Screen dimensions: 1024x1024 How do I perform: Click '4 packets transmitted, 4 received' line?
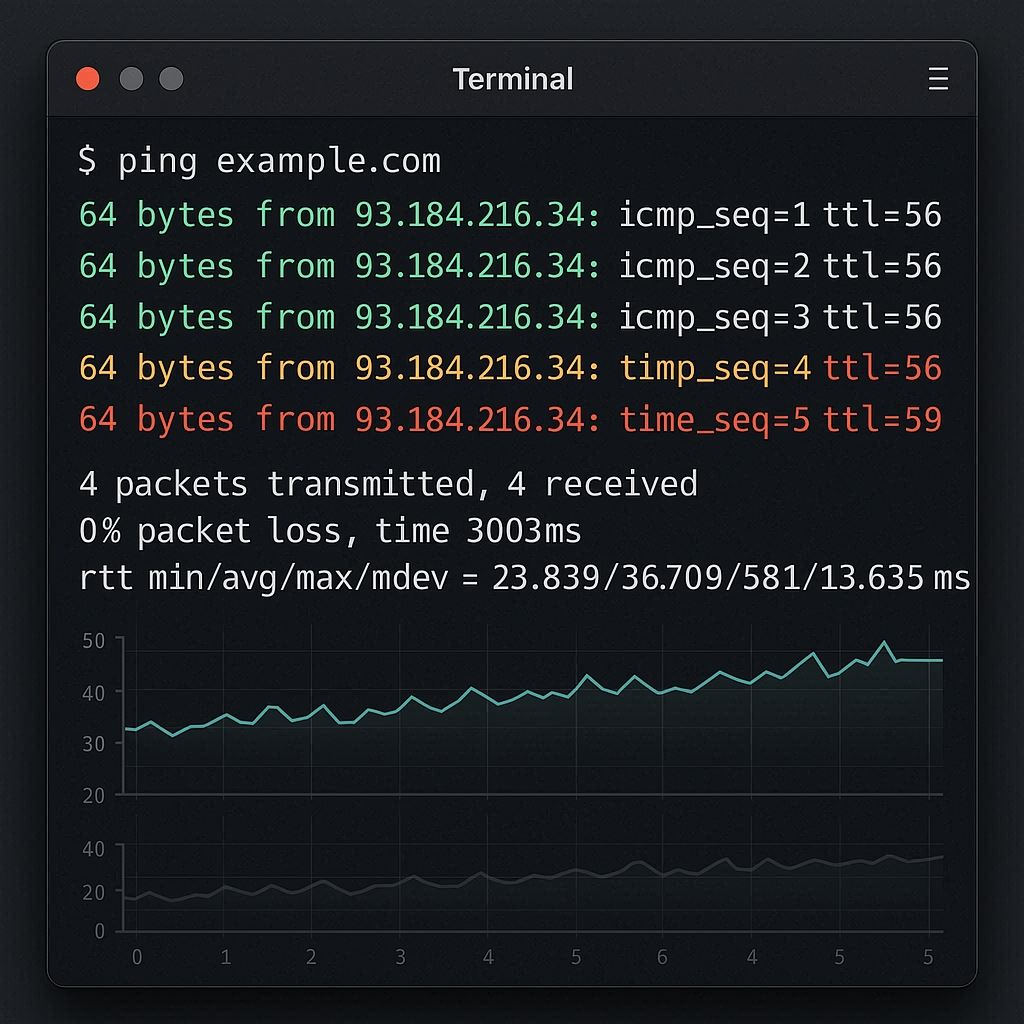388,484
